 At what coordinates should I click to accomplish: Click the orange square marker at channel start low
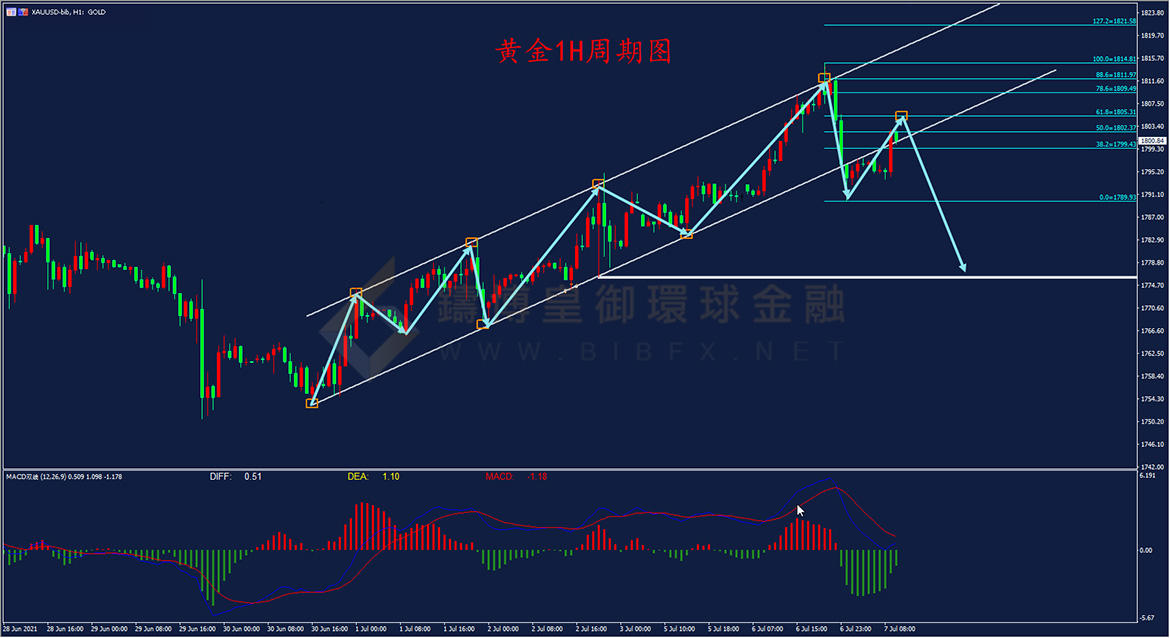312,403
